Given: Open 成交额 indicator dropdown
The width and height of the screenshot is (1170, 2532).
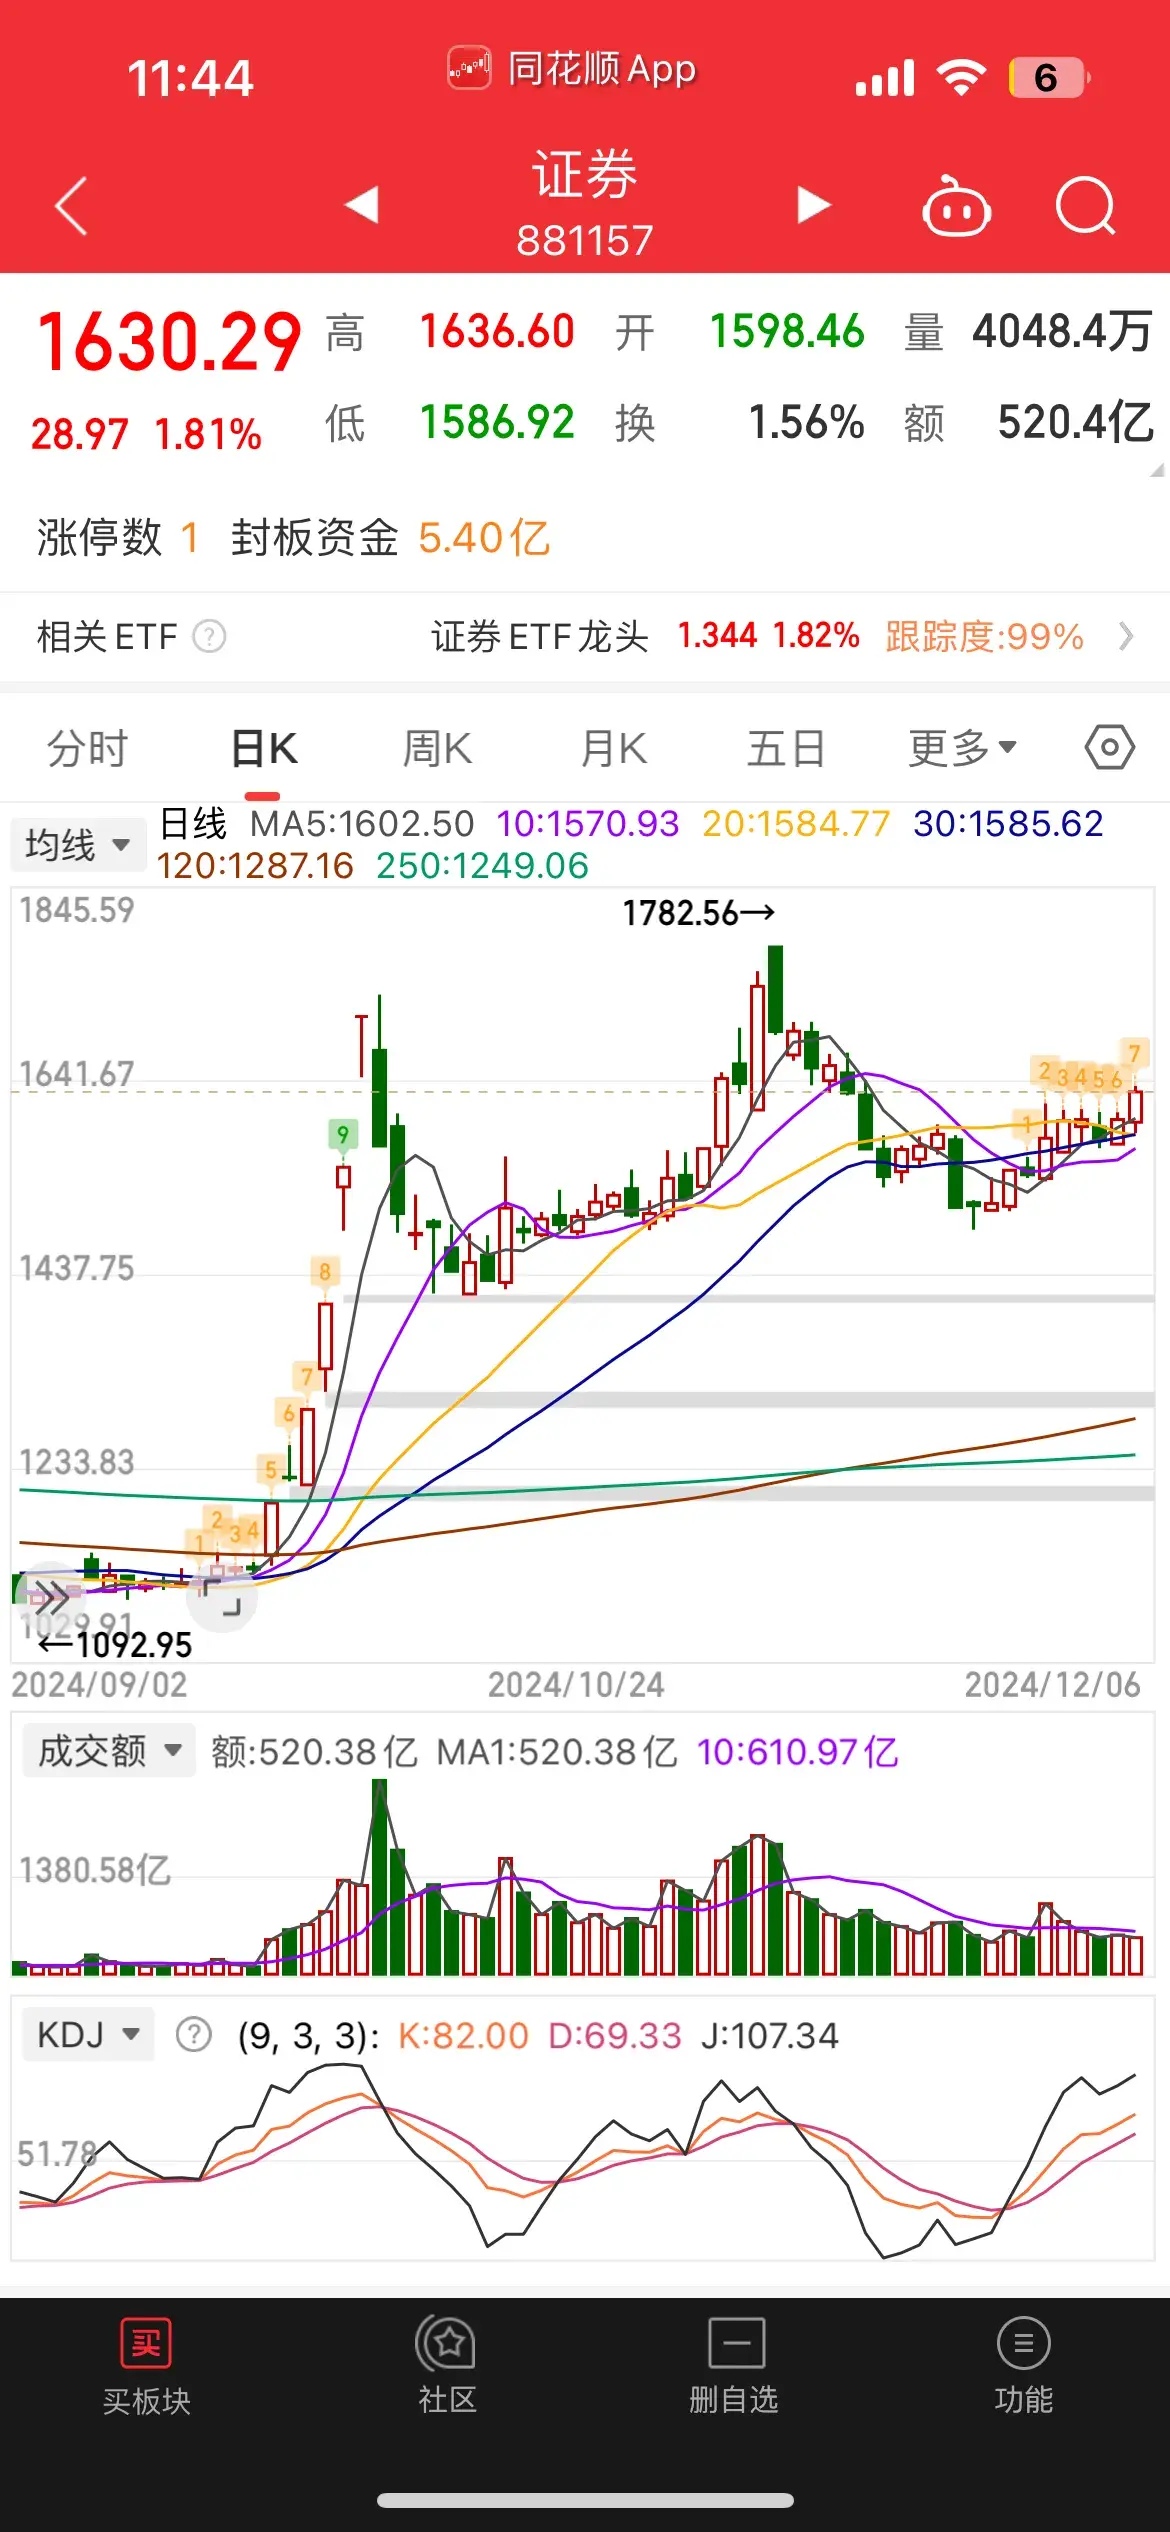Looking at the screenshot, I should click(x=109, y=1751).
